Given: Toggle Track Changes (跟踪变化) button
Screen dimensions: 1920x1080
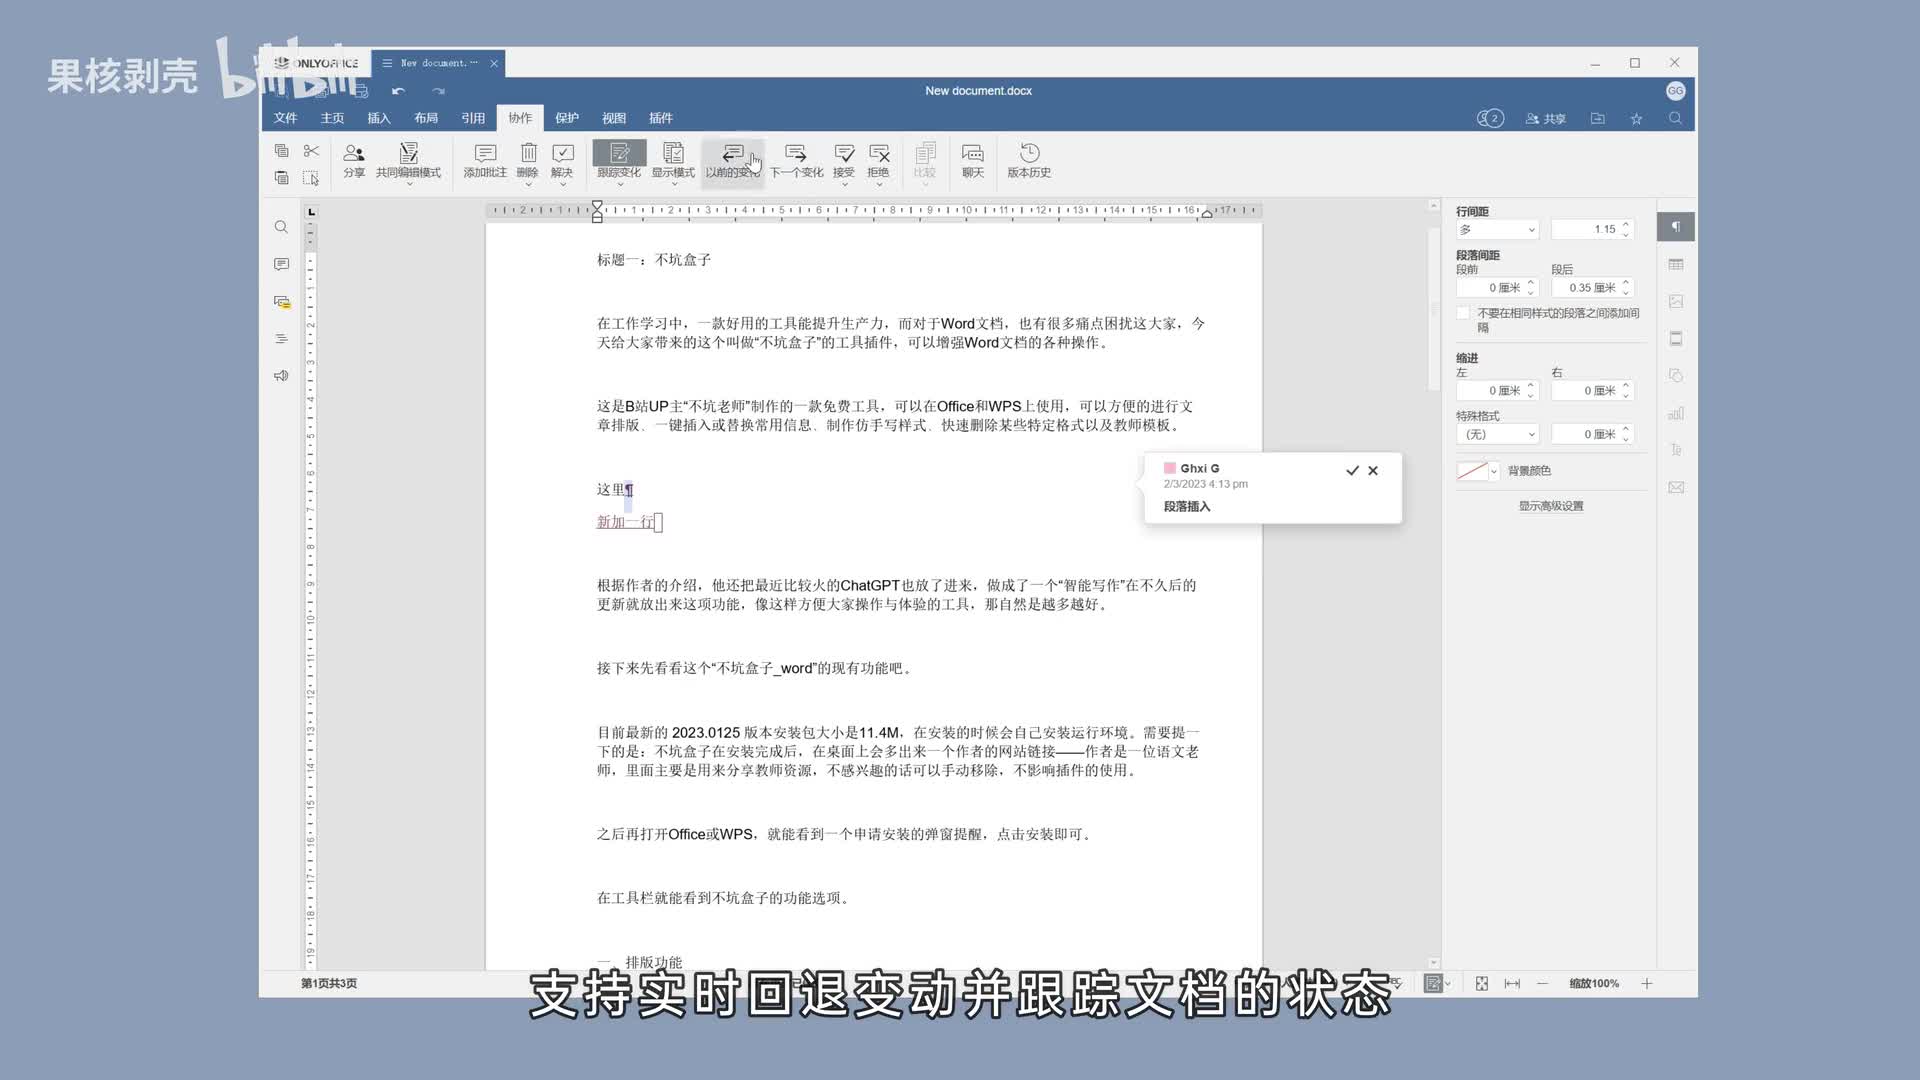Looking at the screenshot, I should 619,154.
